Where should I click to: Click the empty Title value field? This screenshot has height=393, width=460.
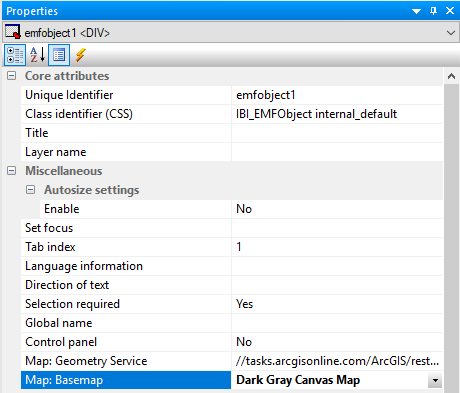tap(337, 133)
